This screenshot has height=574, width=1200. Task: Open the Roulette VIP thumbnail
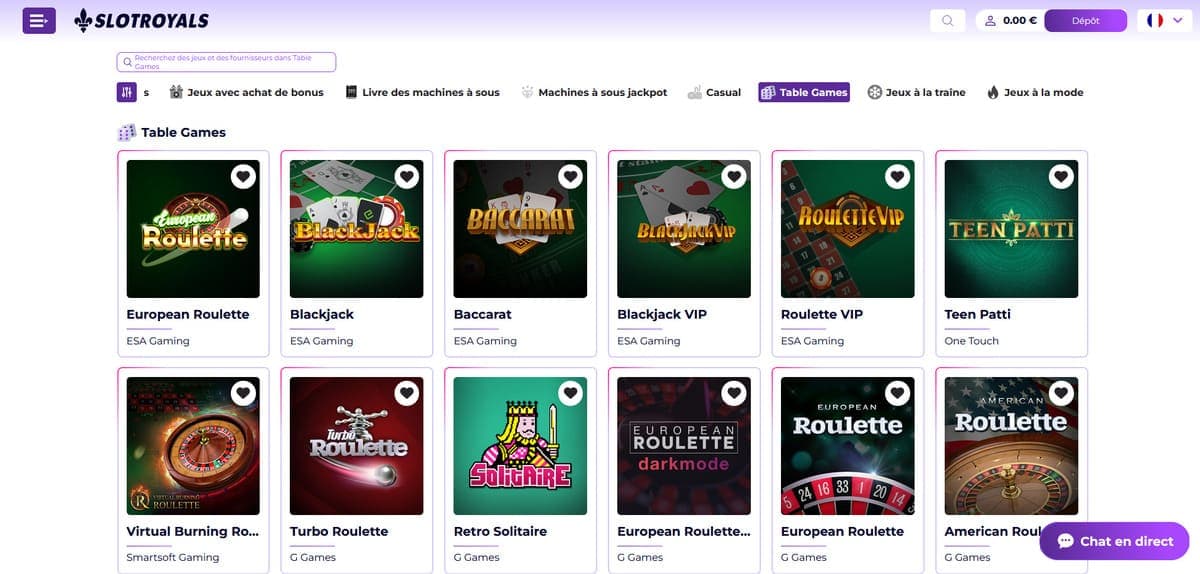point(847,229)
